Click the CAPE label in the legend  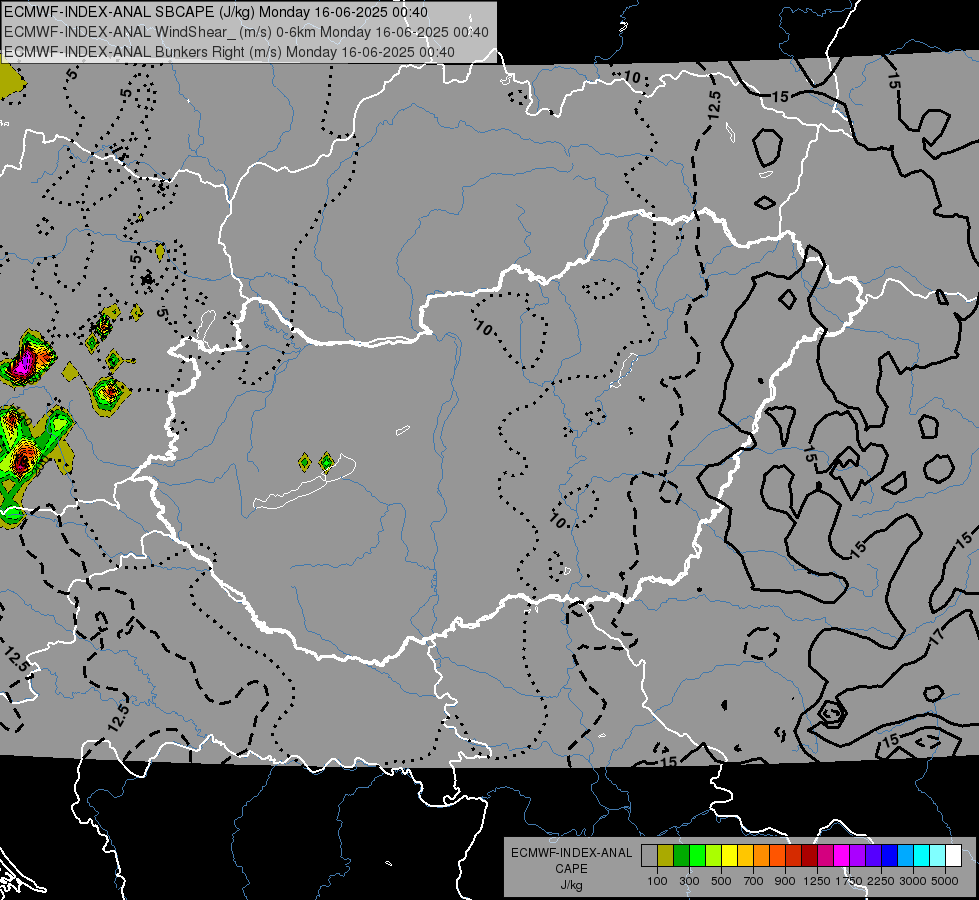571,868
